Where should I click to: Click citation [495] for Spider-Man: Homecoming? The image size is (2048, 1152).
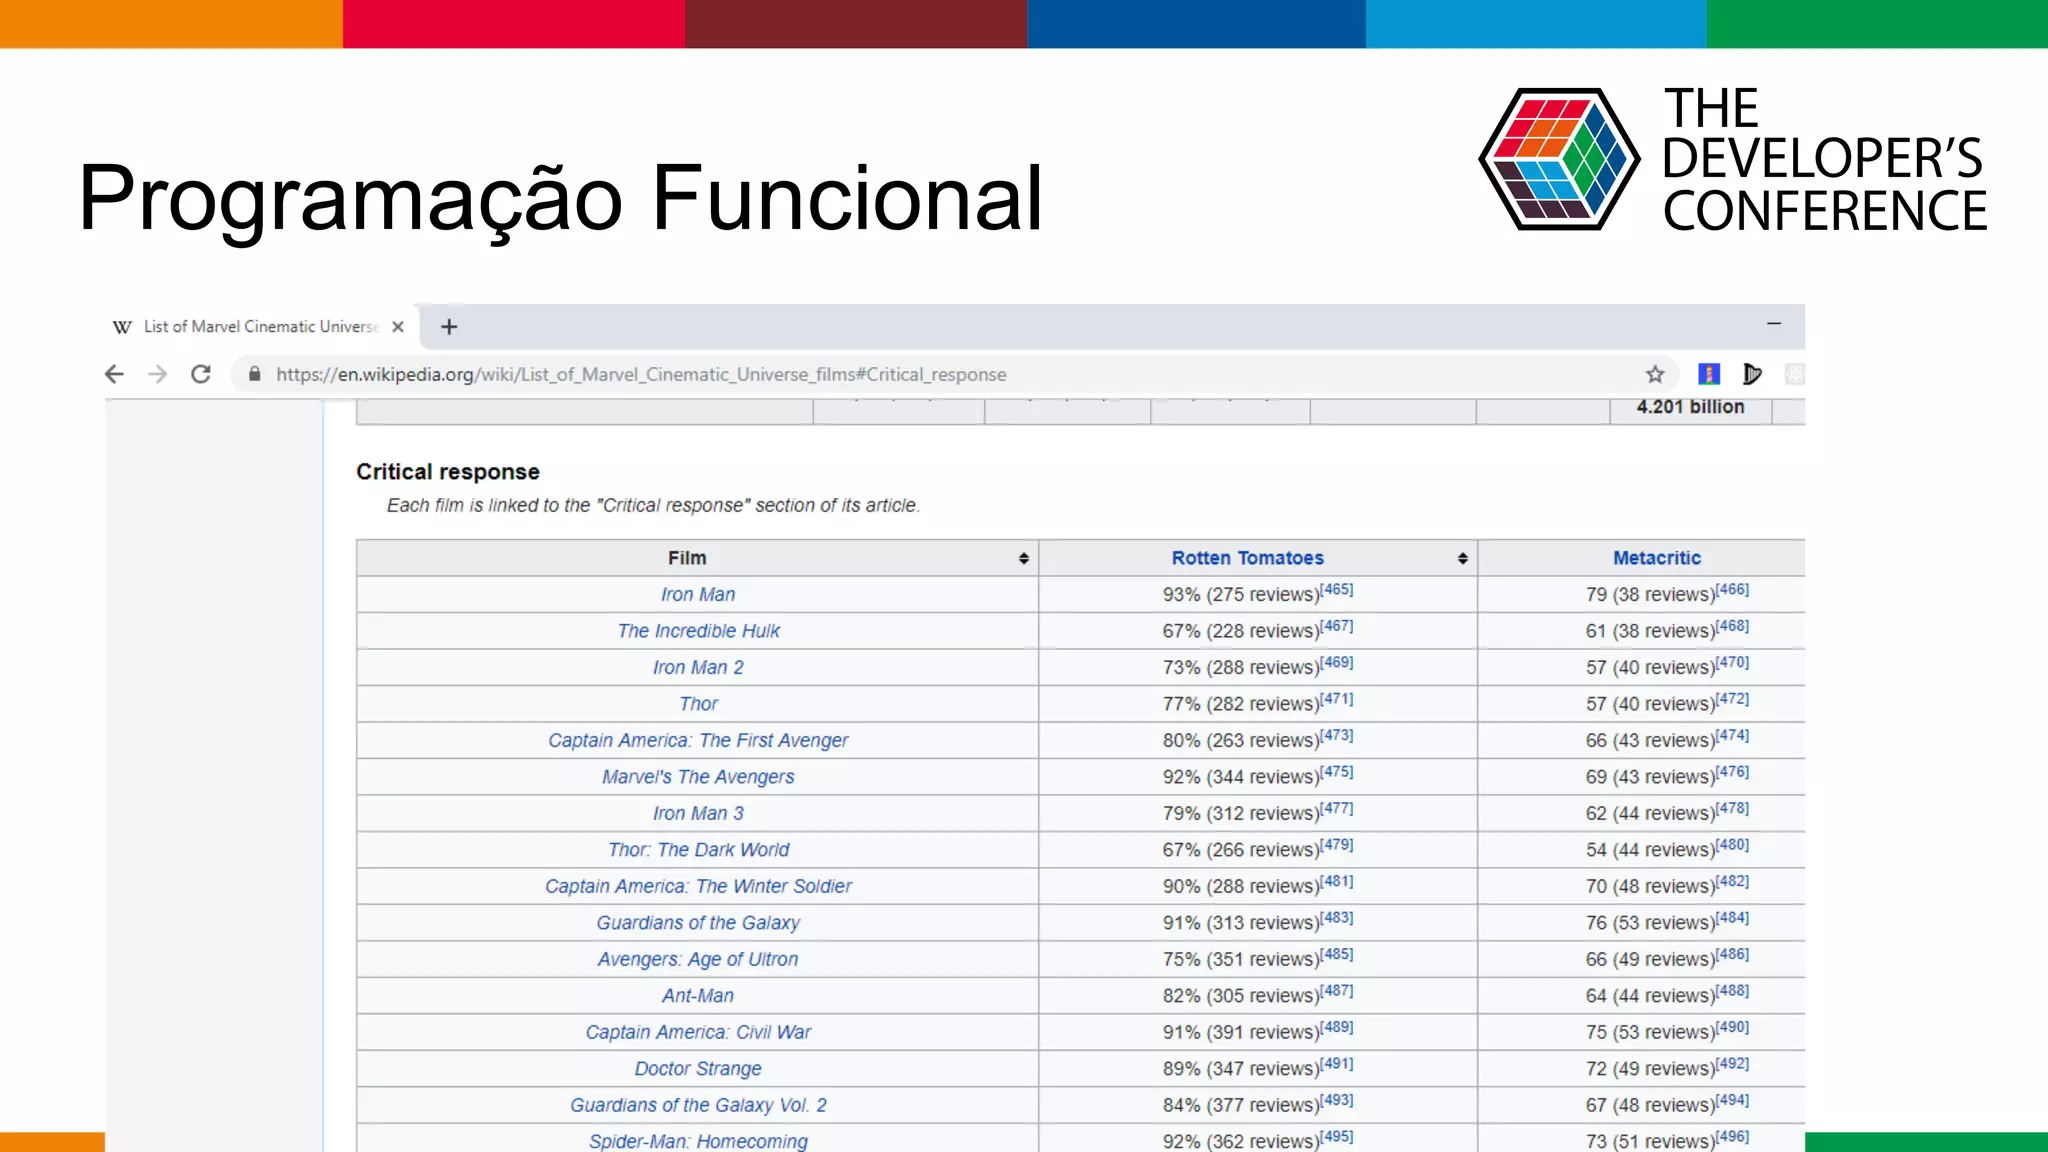click(1337, 1137)
